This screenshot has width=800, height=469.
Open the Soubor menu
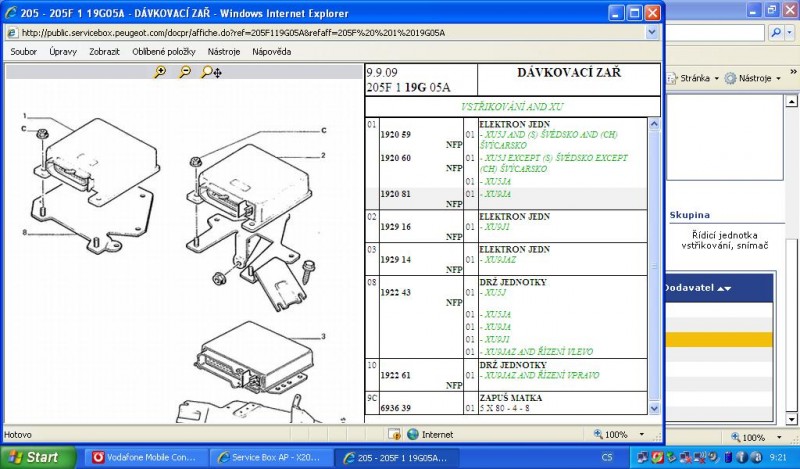[23, 51]
